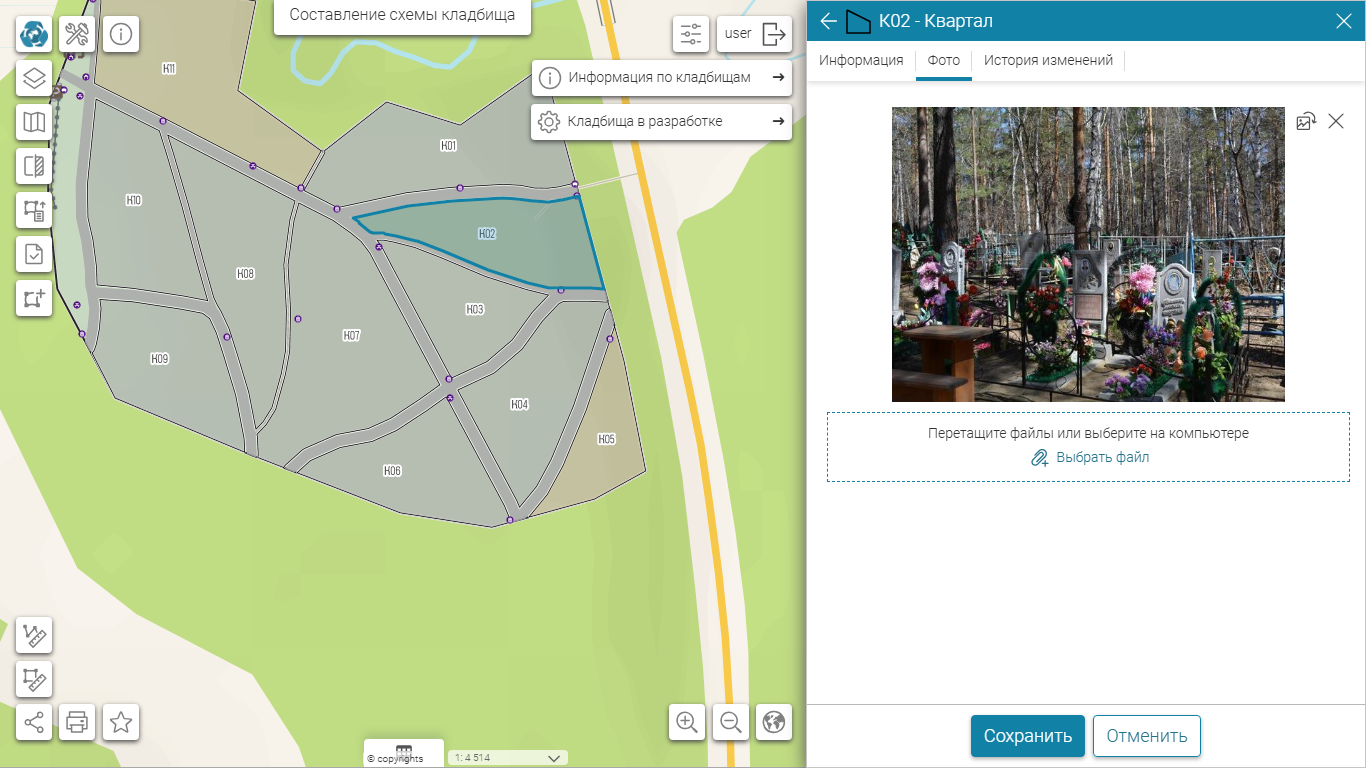
Task: Click the share map icon
Action: coord(34,722)
